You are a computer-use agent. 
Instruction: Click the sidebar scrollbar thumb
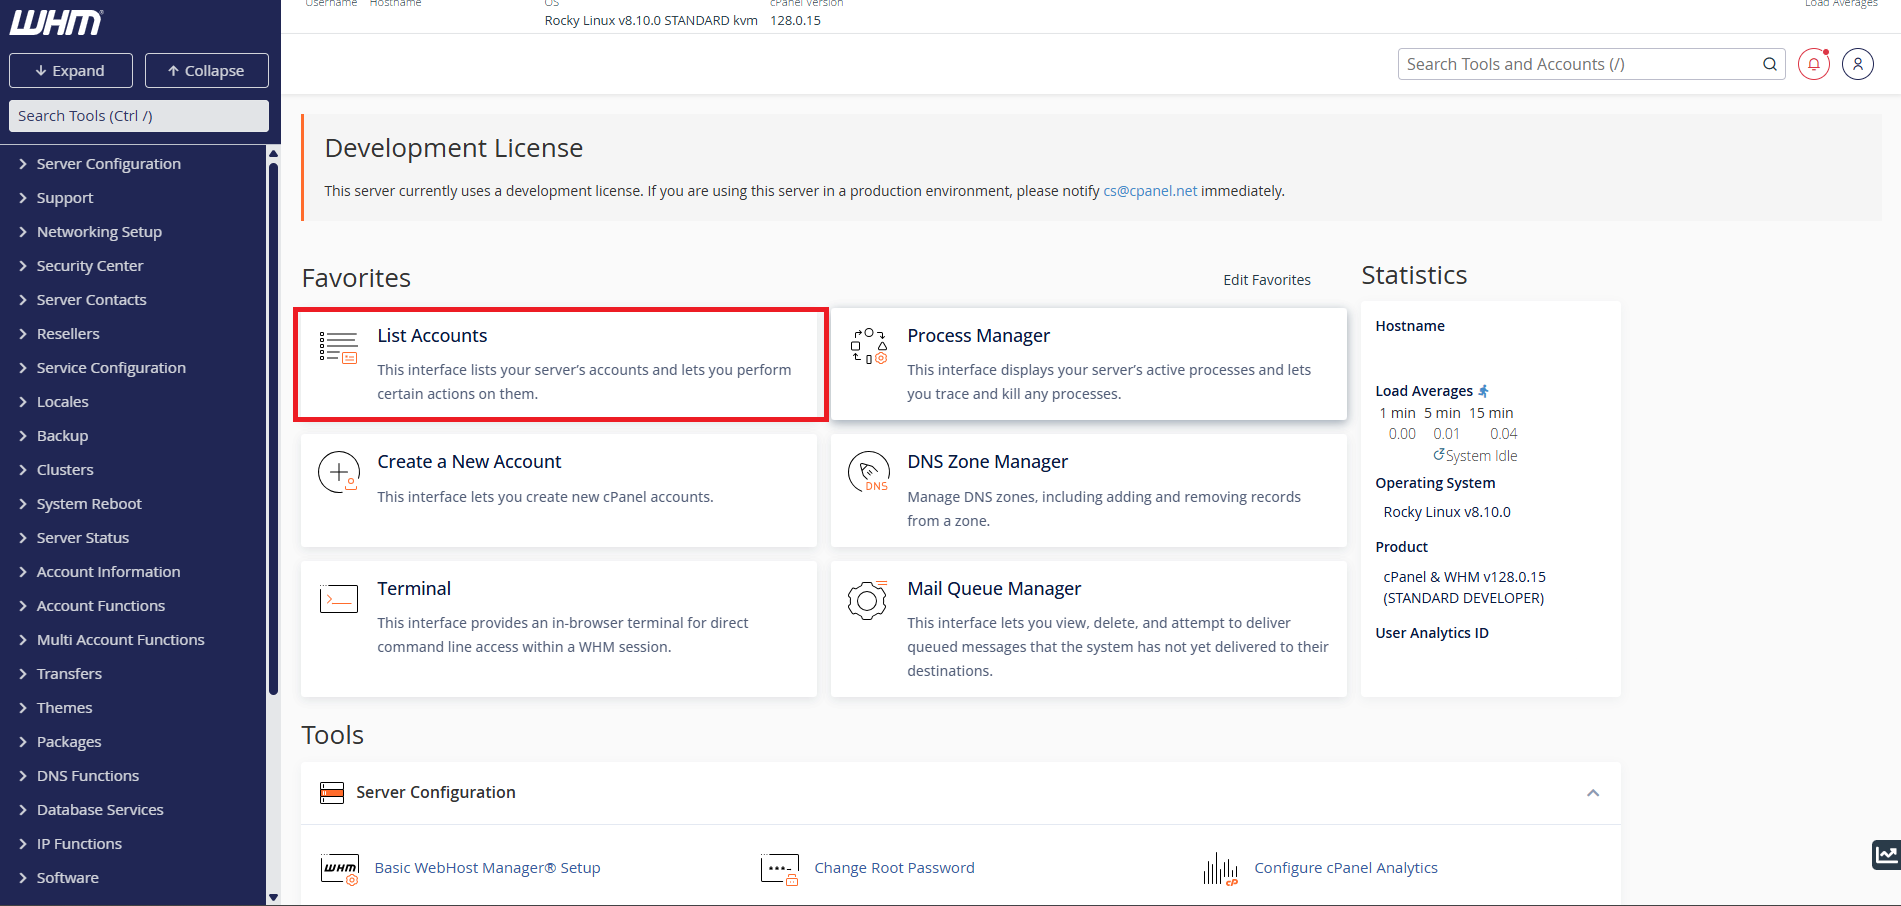click(273, 428)
